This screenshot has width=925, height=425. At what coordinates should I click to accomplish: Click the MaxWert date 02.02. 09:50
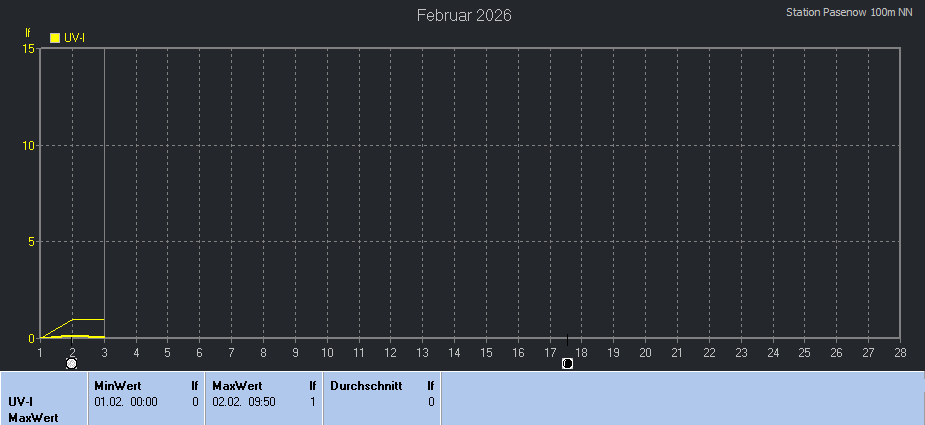244,401
